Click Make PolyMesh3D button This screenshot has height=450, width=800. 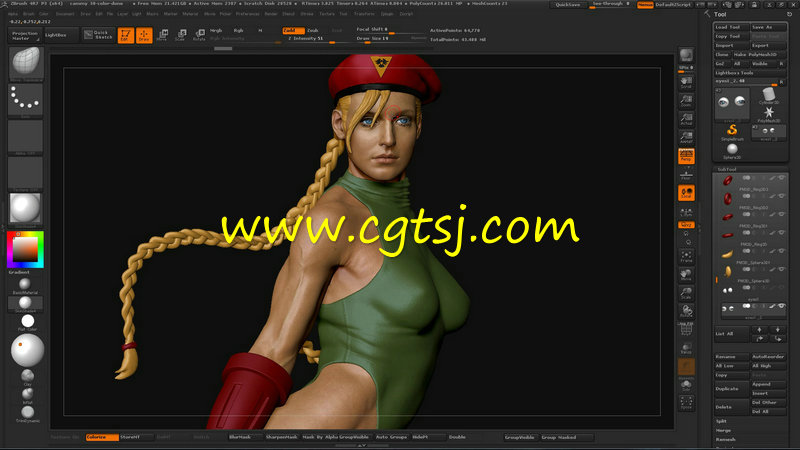click(x=759, y=55)
